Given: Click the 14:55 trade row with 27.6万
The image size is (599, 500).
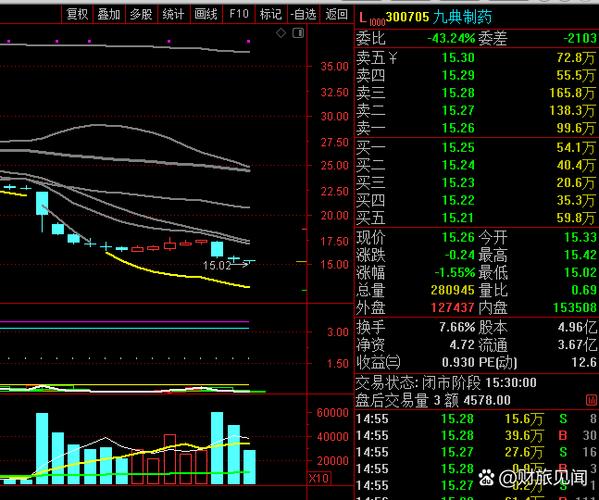Looking at the screenshot, I should pos(476,452).
